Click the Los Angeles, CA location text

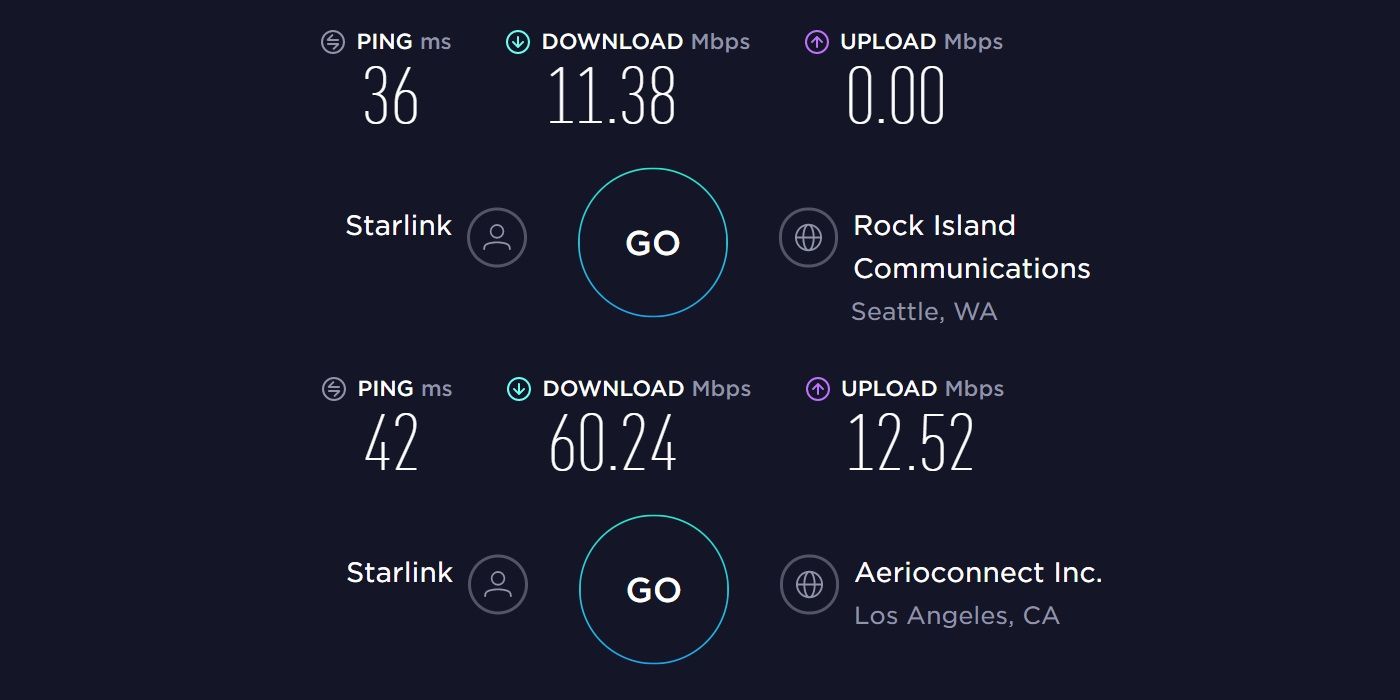click(957, 615)
